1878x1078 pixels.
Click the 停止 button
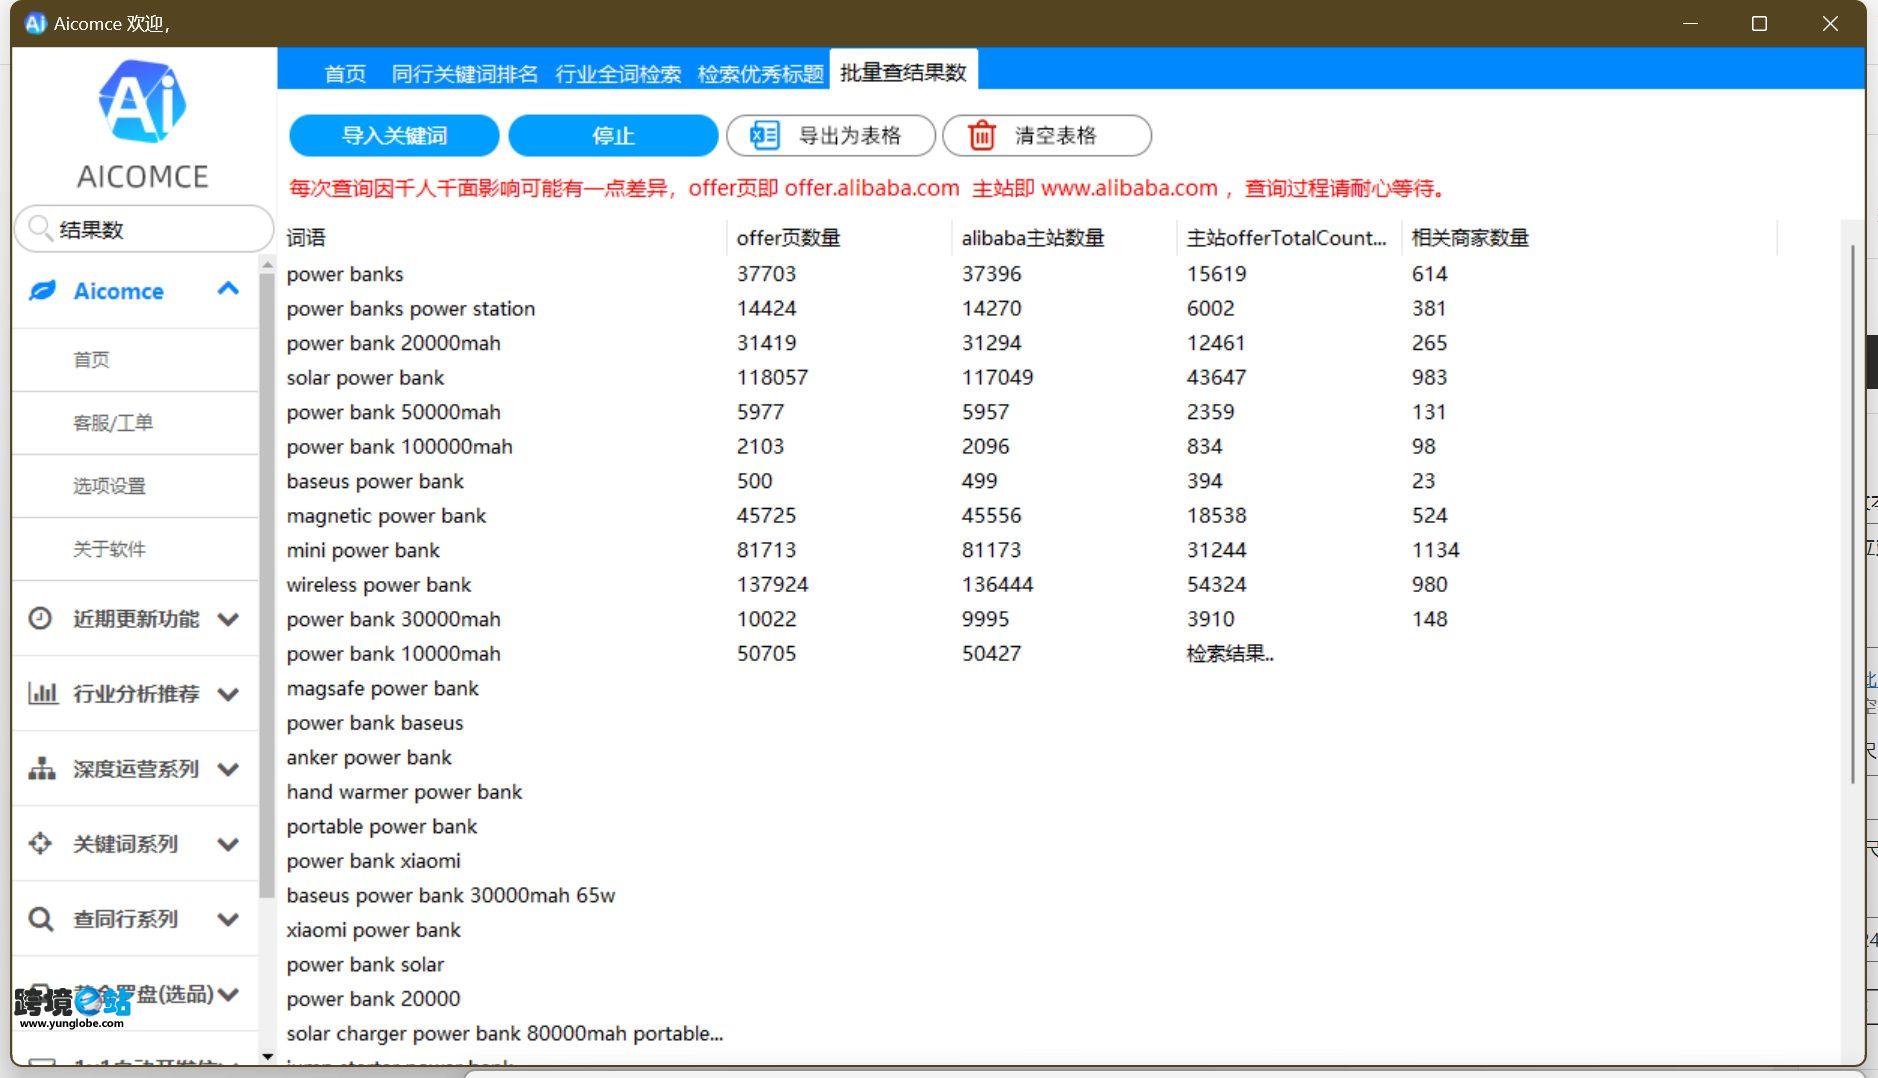pyautogui.click(x=613, y=135)
